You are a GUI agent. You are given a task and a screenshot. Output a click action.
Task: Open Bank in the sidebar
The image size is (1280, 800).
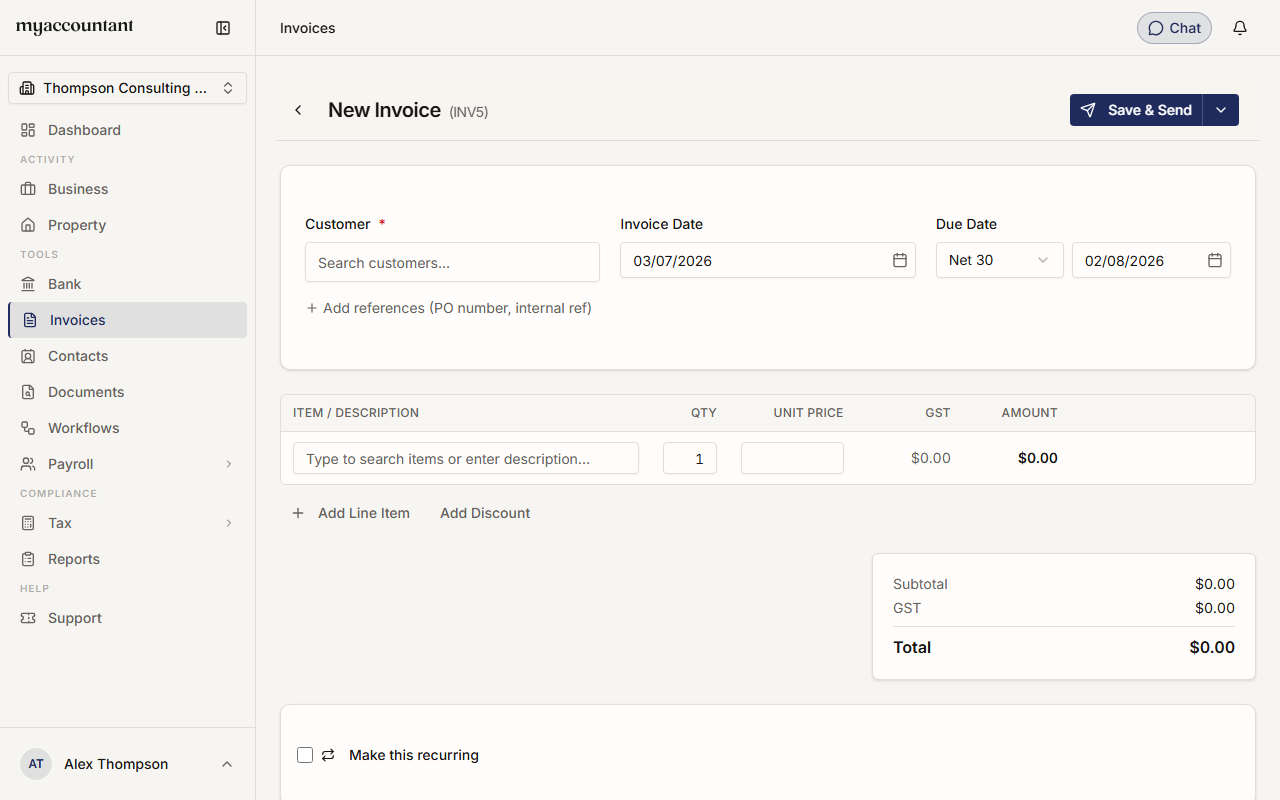[x=127, y=284]
